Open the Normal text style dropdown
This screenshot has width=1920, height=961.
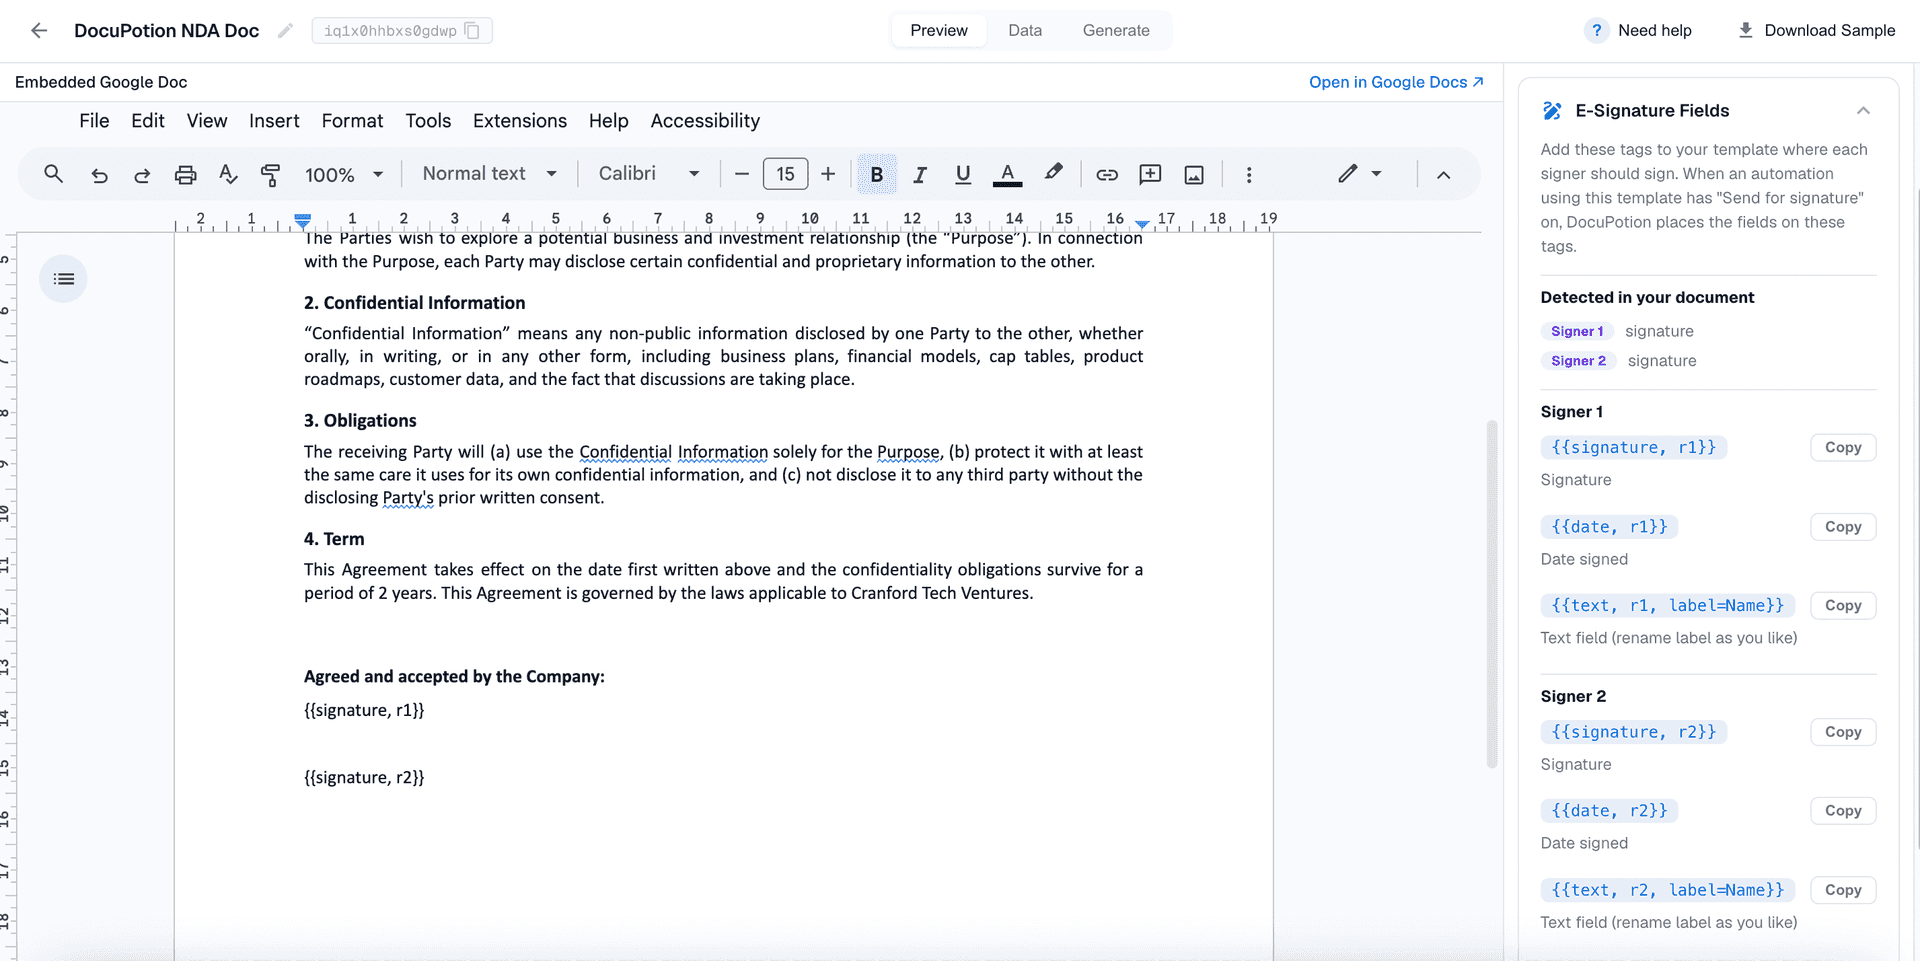point(490,174)
